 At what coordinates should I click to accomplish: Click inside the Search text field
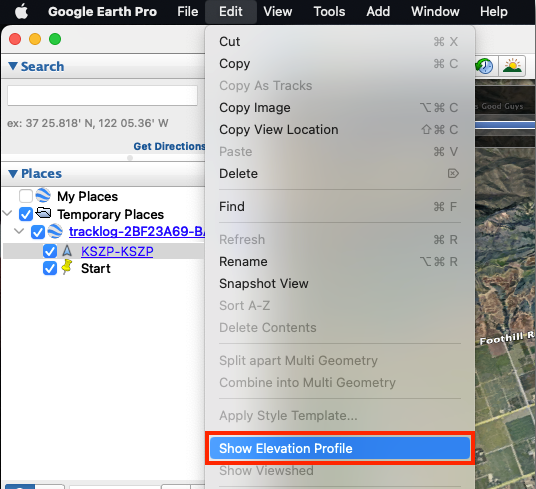[103, 95]
